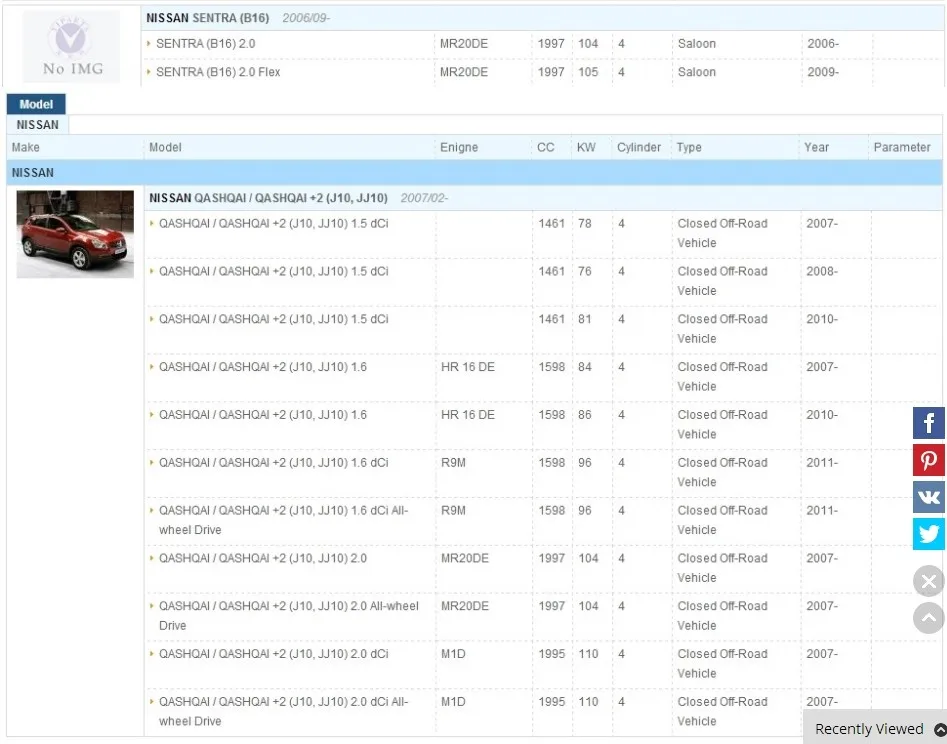This screenshot has height=744, width=947.
Task: Pin this page on Pinterest
Action: [928, 460]
